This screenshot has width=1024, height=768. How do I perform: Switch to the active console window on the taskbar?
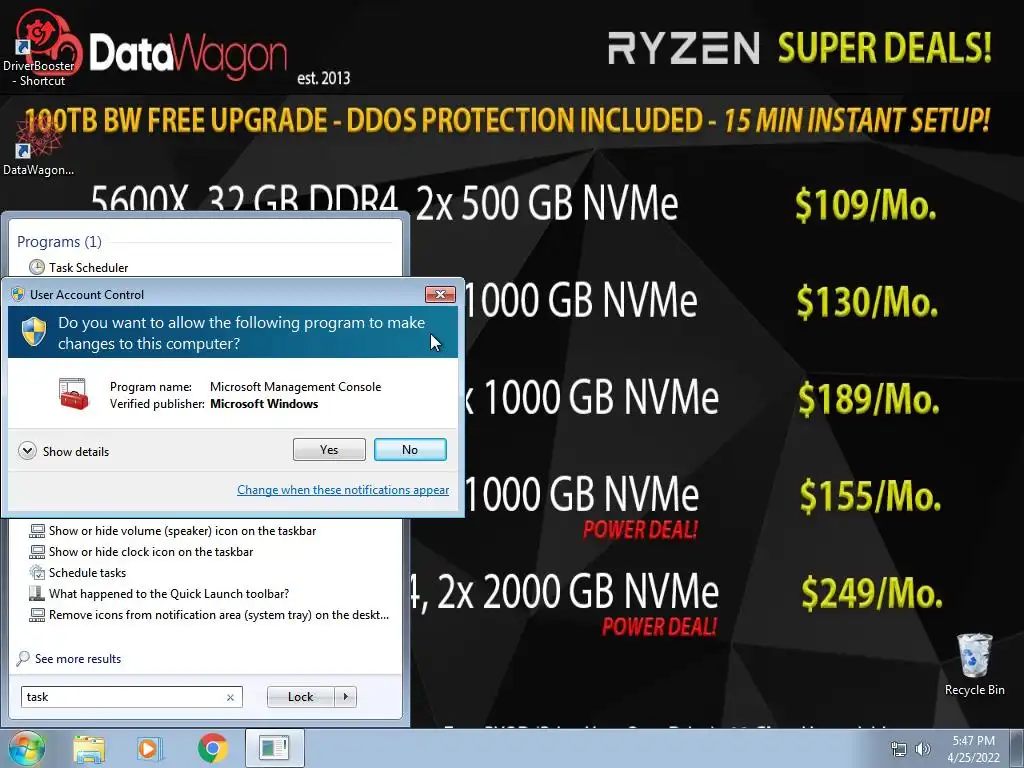tap(275, 748)
